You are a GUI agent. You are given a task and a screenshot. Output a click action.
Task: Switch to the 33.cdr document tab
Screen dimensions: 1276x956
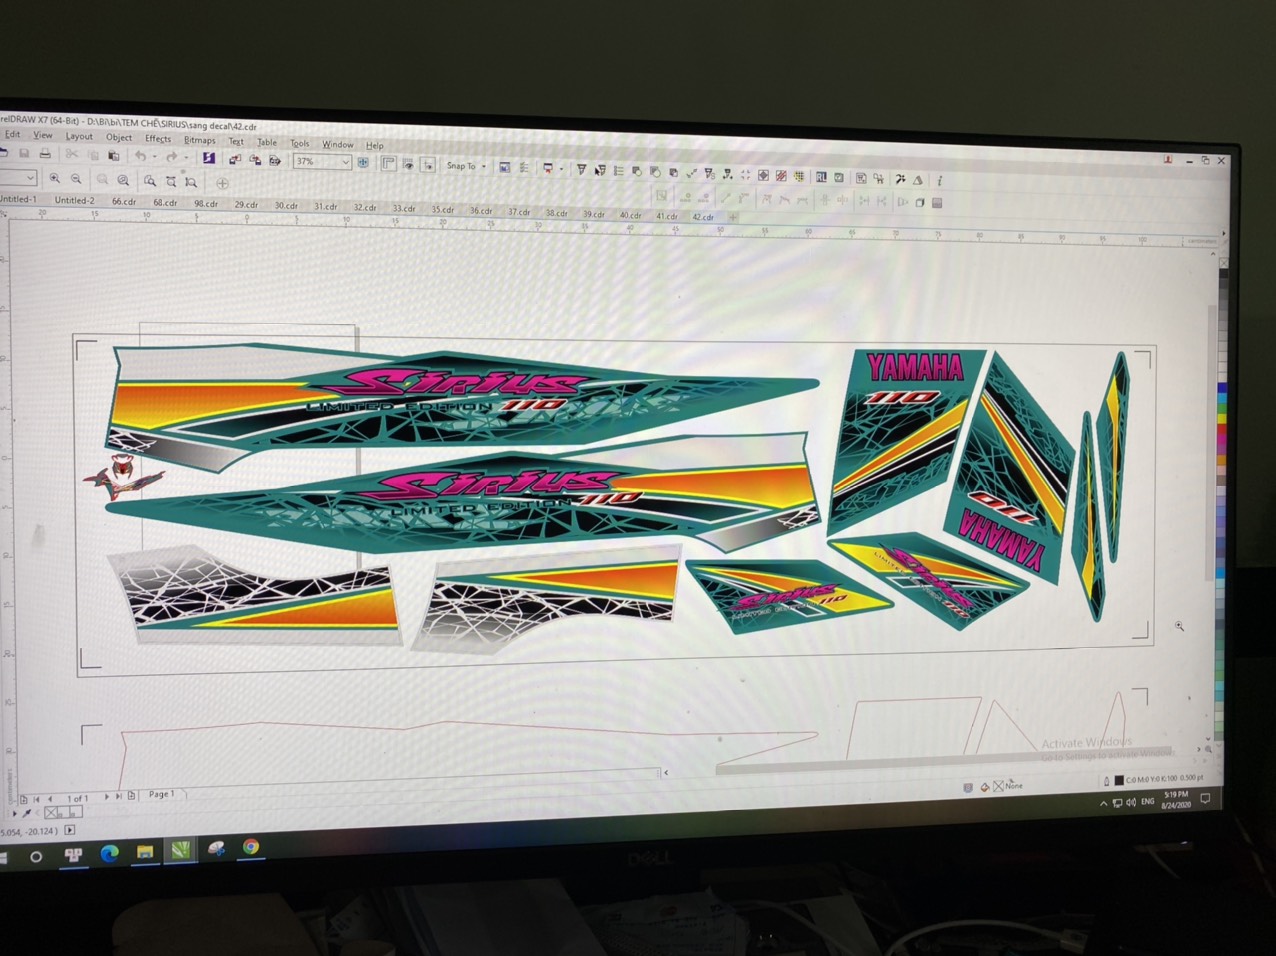[404, 209]
